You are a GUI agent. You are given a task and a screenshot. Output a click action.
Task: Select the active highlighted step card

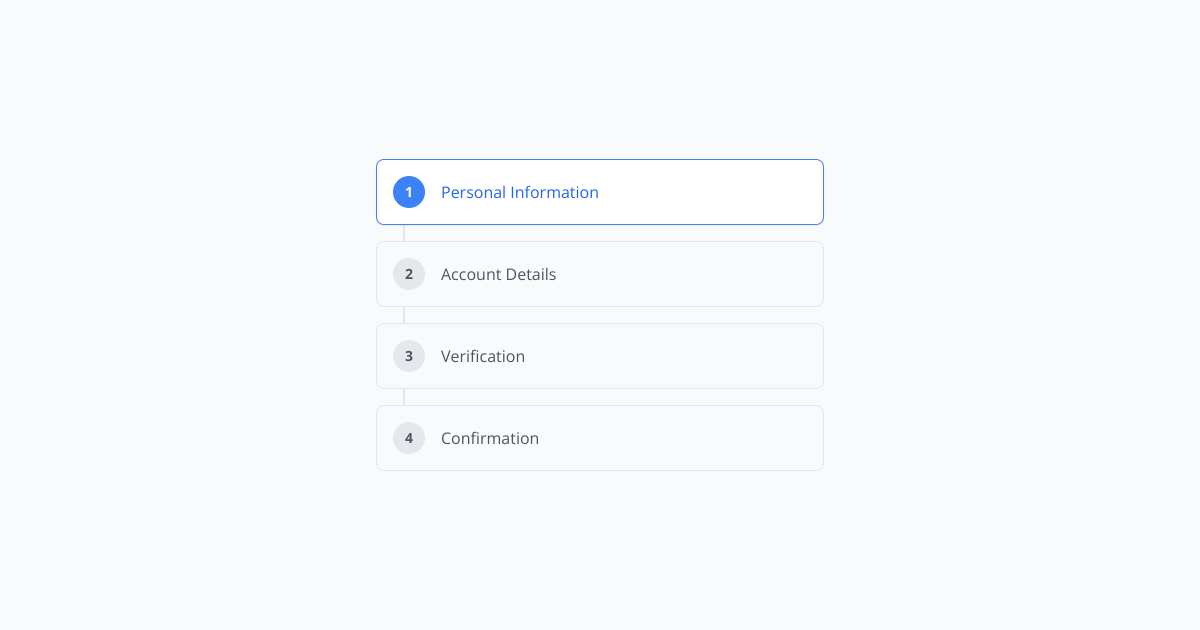click(x=600, y=192)
